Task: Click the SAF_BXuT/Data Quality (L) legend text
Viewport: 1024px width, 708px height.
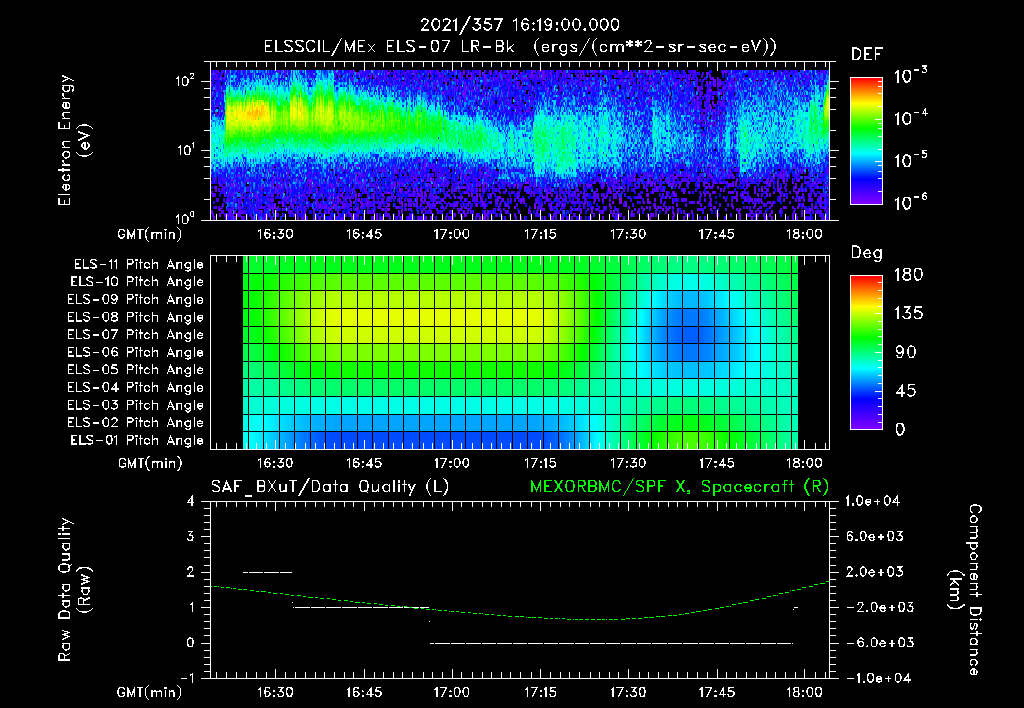Action: [x=330, y=487]
